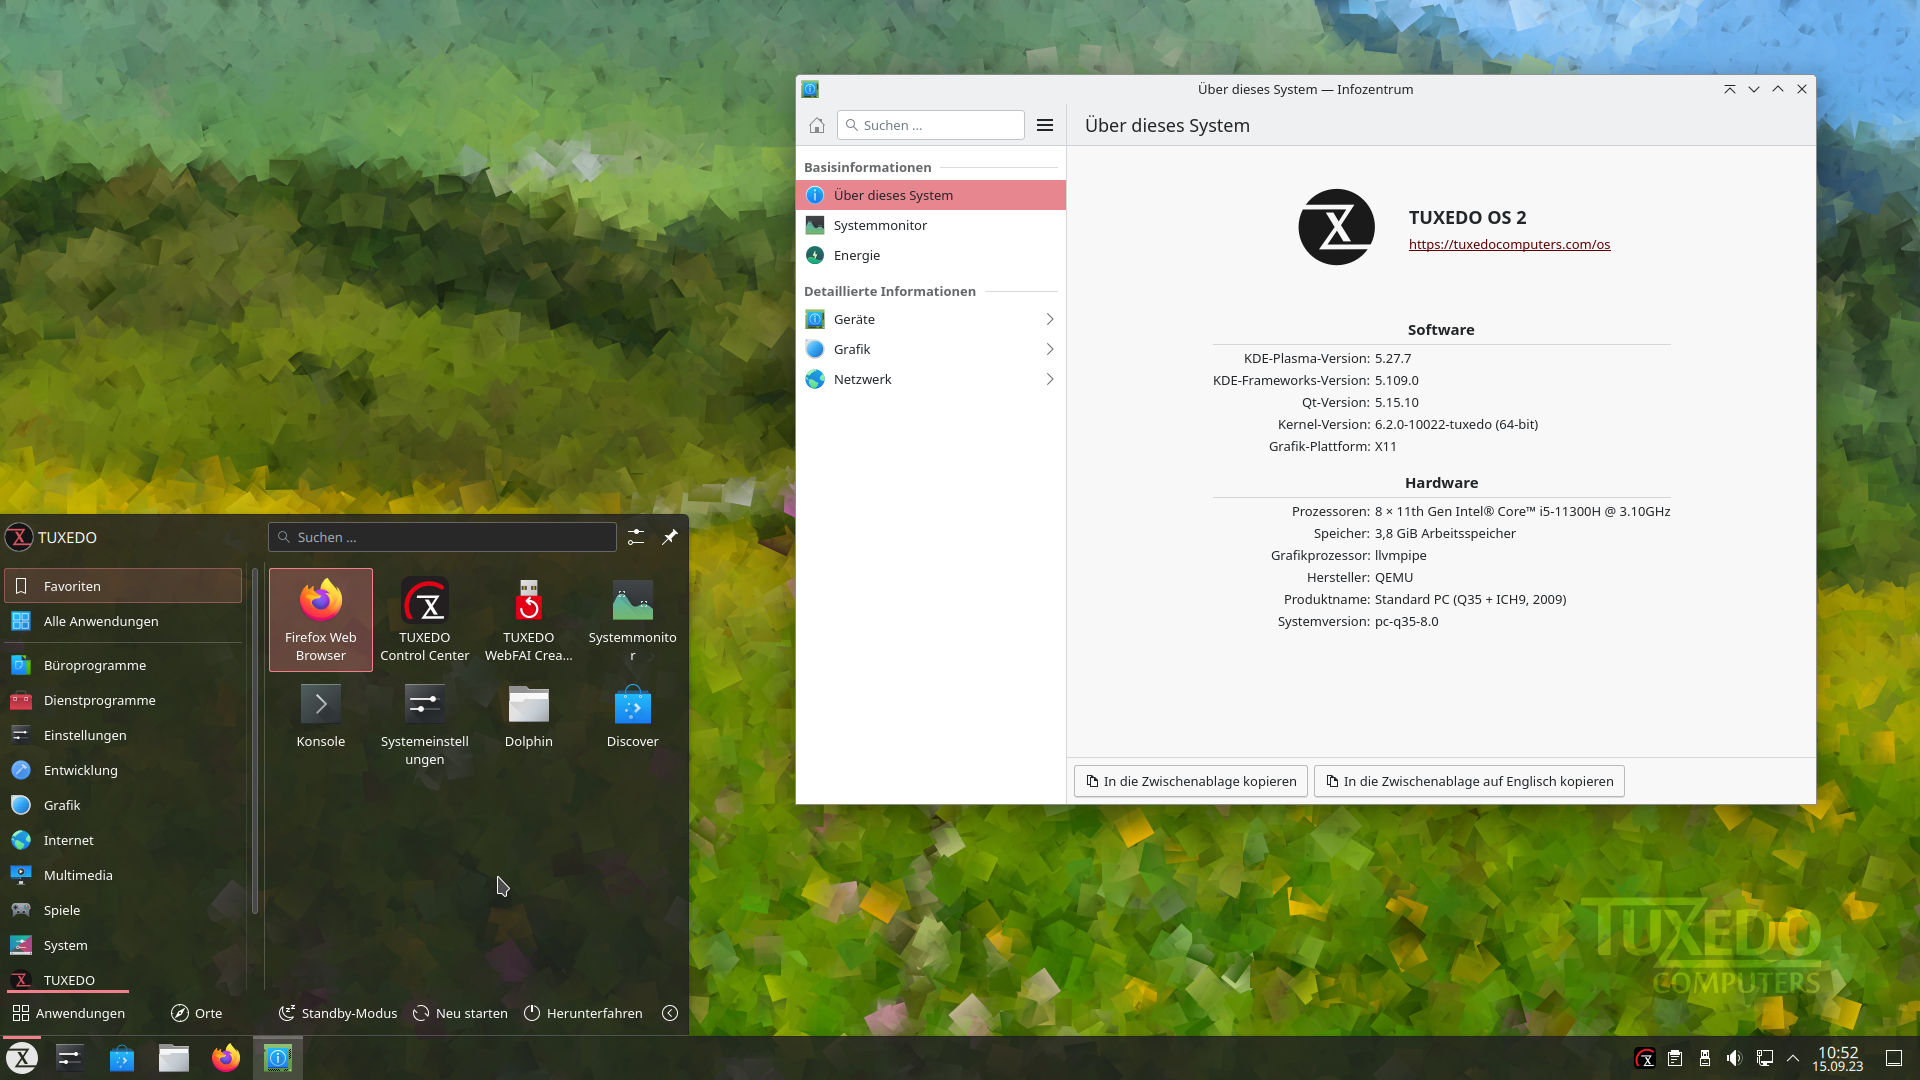
Task: Open network connections tray icon
Action: click(1765, 1058)
